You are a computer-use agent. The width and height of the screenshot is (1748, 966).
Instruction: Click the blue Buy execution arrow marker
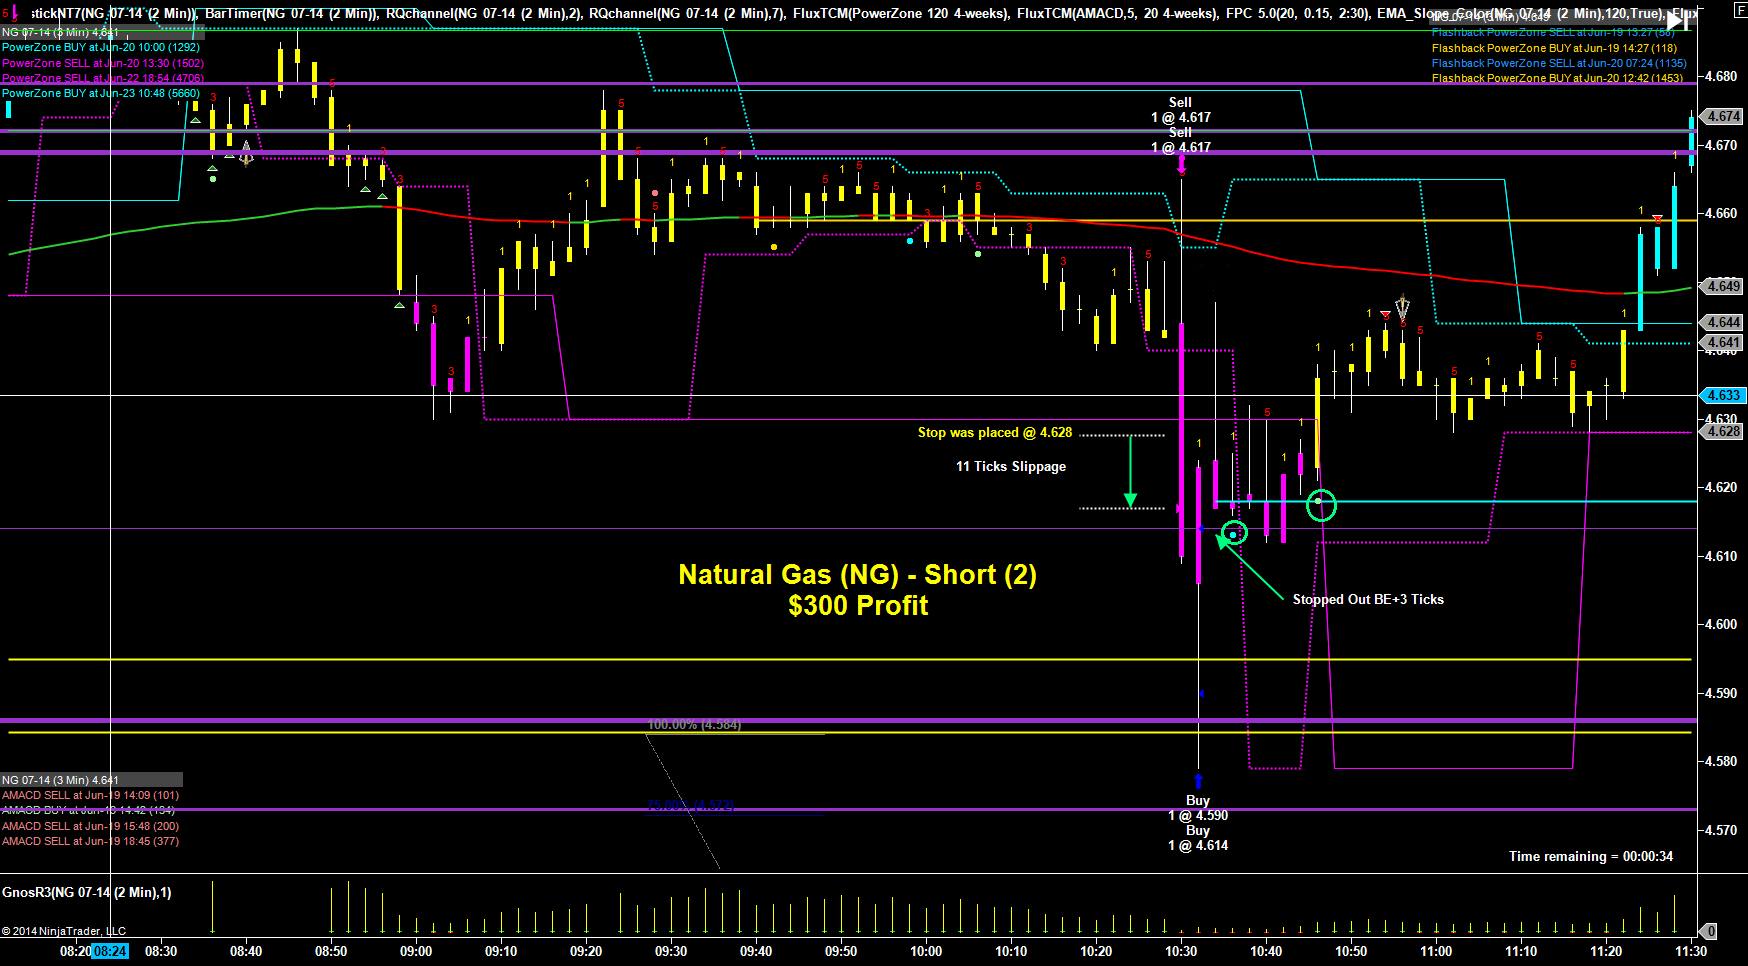pyautogui.click(x=1198, y=780)
